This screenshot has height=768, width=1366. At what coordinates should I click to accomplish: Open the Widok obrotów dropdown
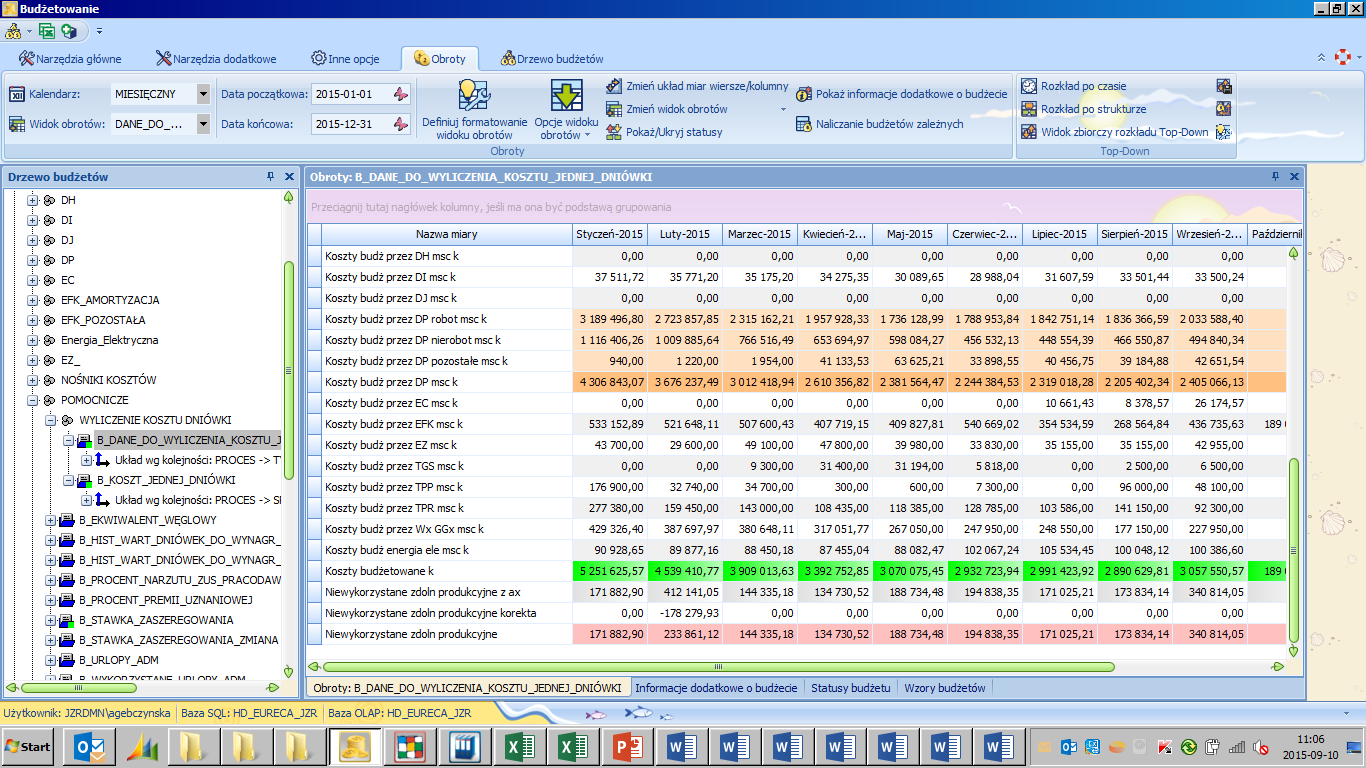(x=204, y=124)
